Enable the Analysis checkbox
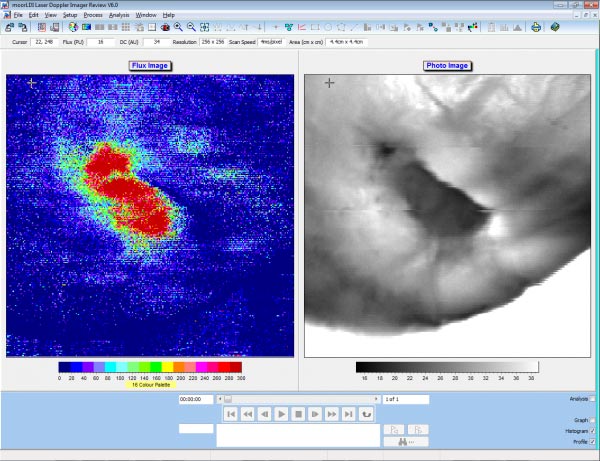Viewport: 600px width, 461px height. pos(592,398)
